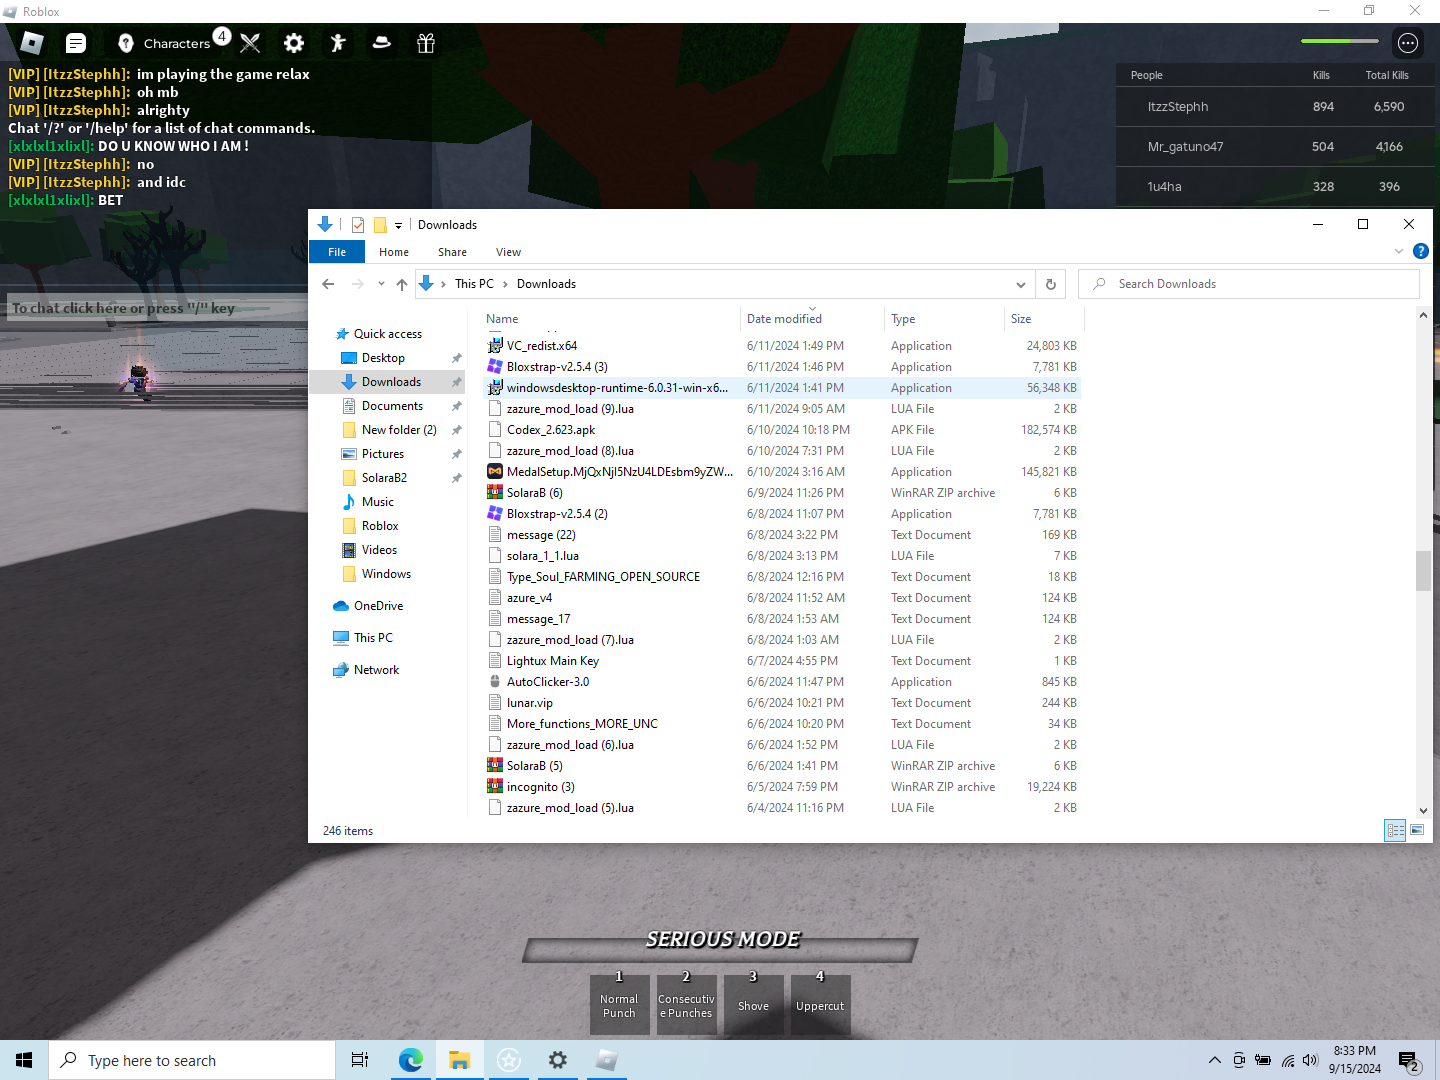Image resolution: width=1440 pixels, height=1080 pixels.
Task: Select 1u4ha in the leaderboard
Action: [1275, 186]
